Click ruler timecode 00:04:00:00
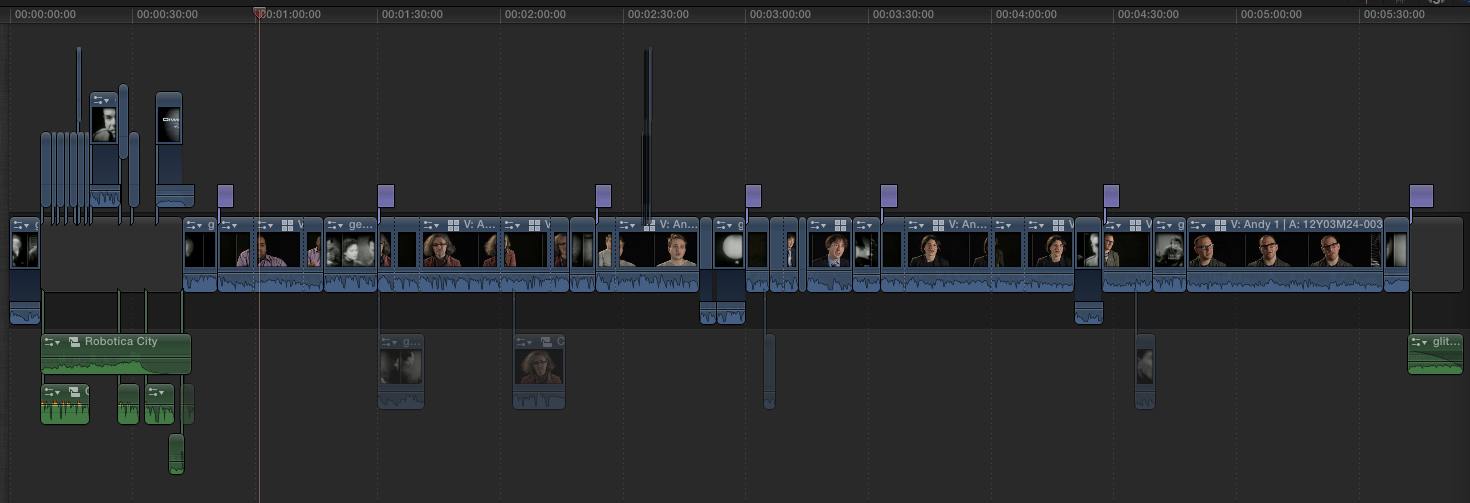The width and height of the screenshot is (1470, 503). pos(1026,15)
